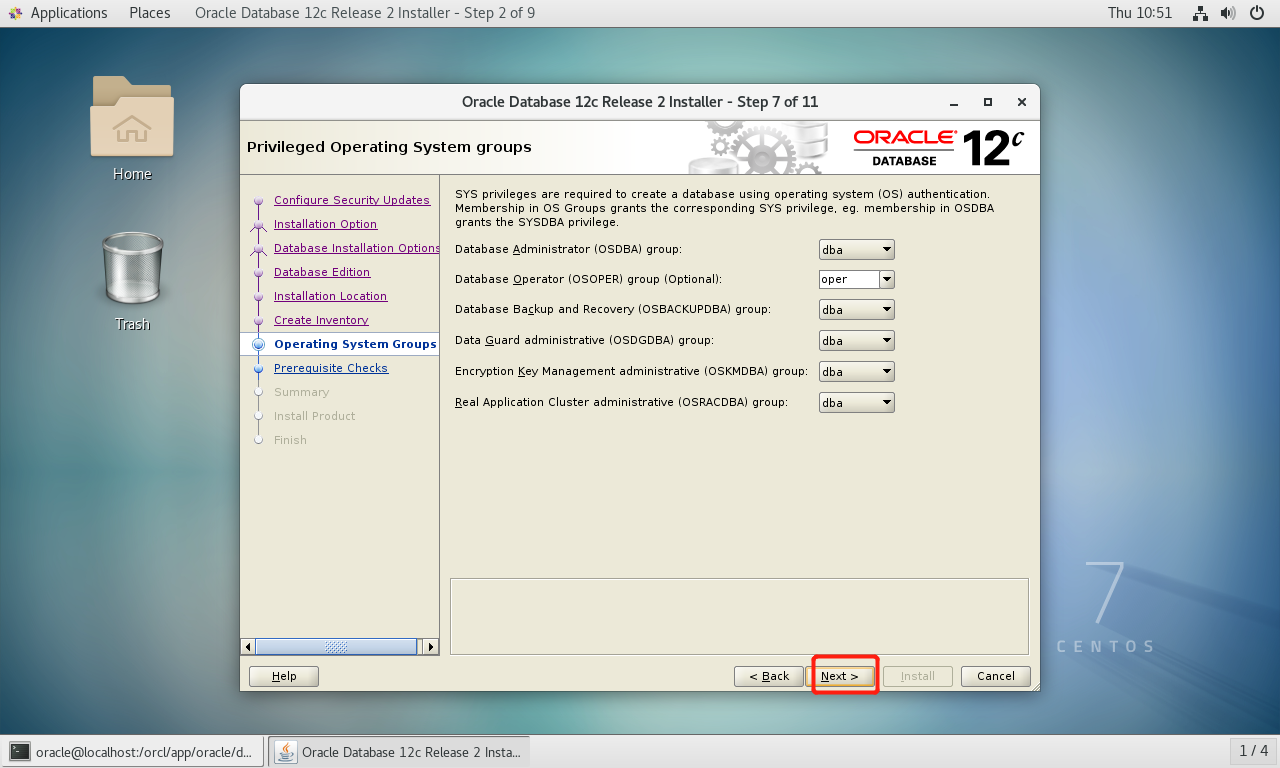This screenshot has width=1280, height=768.
Task: Open the Trash desktop icon
Action: (132, 268)
